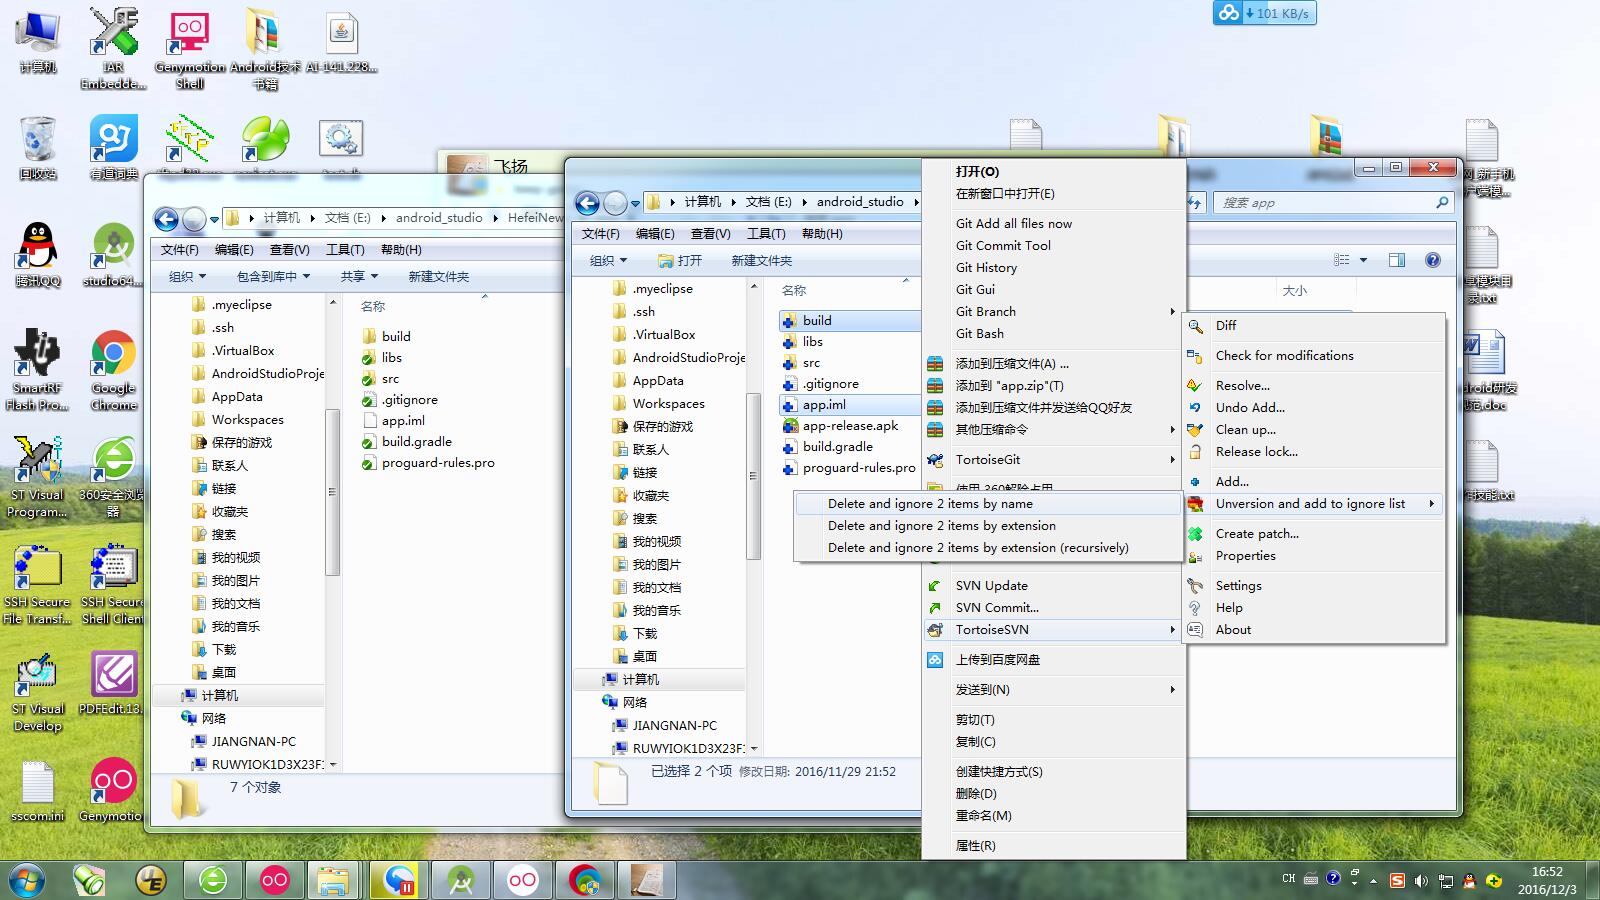1600x900 pixels.
Task: Click the Check for modifications icon
Action: pos(1195,356)
